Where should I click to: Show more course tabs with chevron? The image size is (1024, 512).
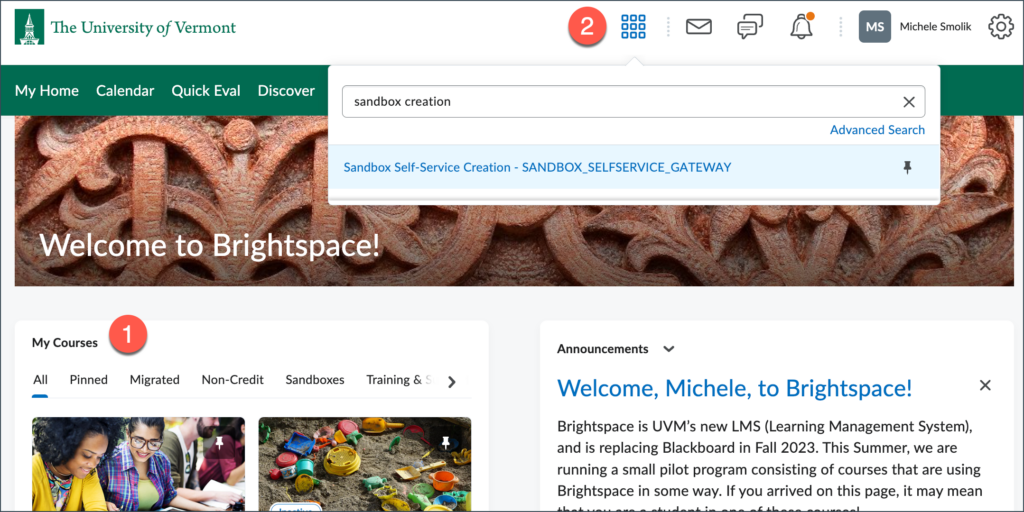pyautogui.click(x=452, y=382)
